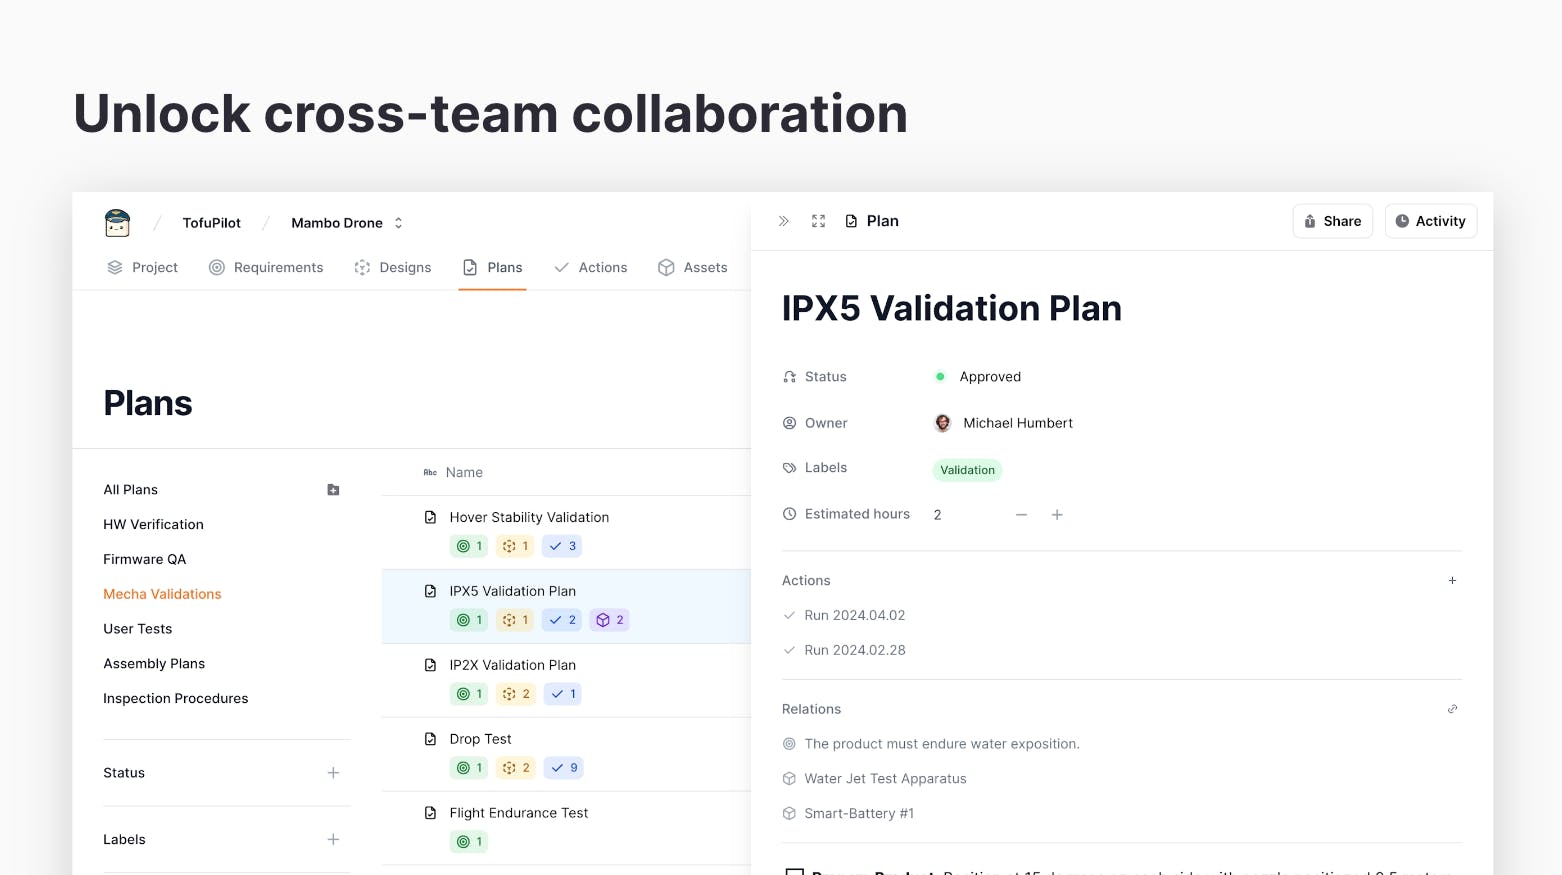Open action Run 2024.02.28
Image resolution: width=1562 pixels, height=875 pixels.
tap(855, 650)
